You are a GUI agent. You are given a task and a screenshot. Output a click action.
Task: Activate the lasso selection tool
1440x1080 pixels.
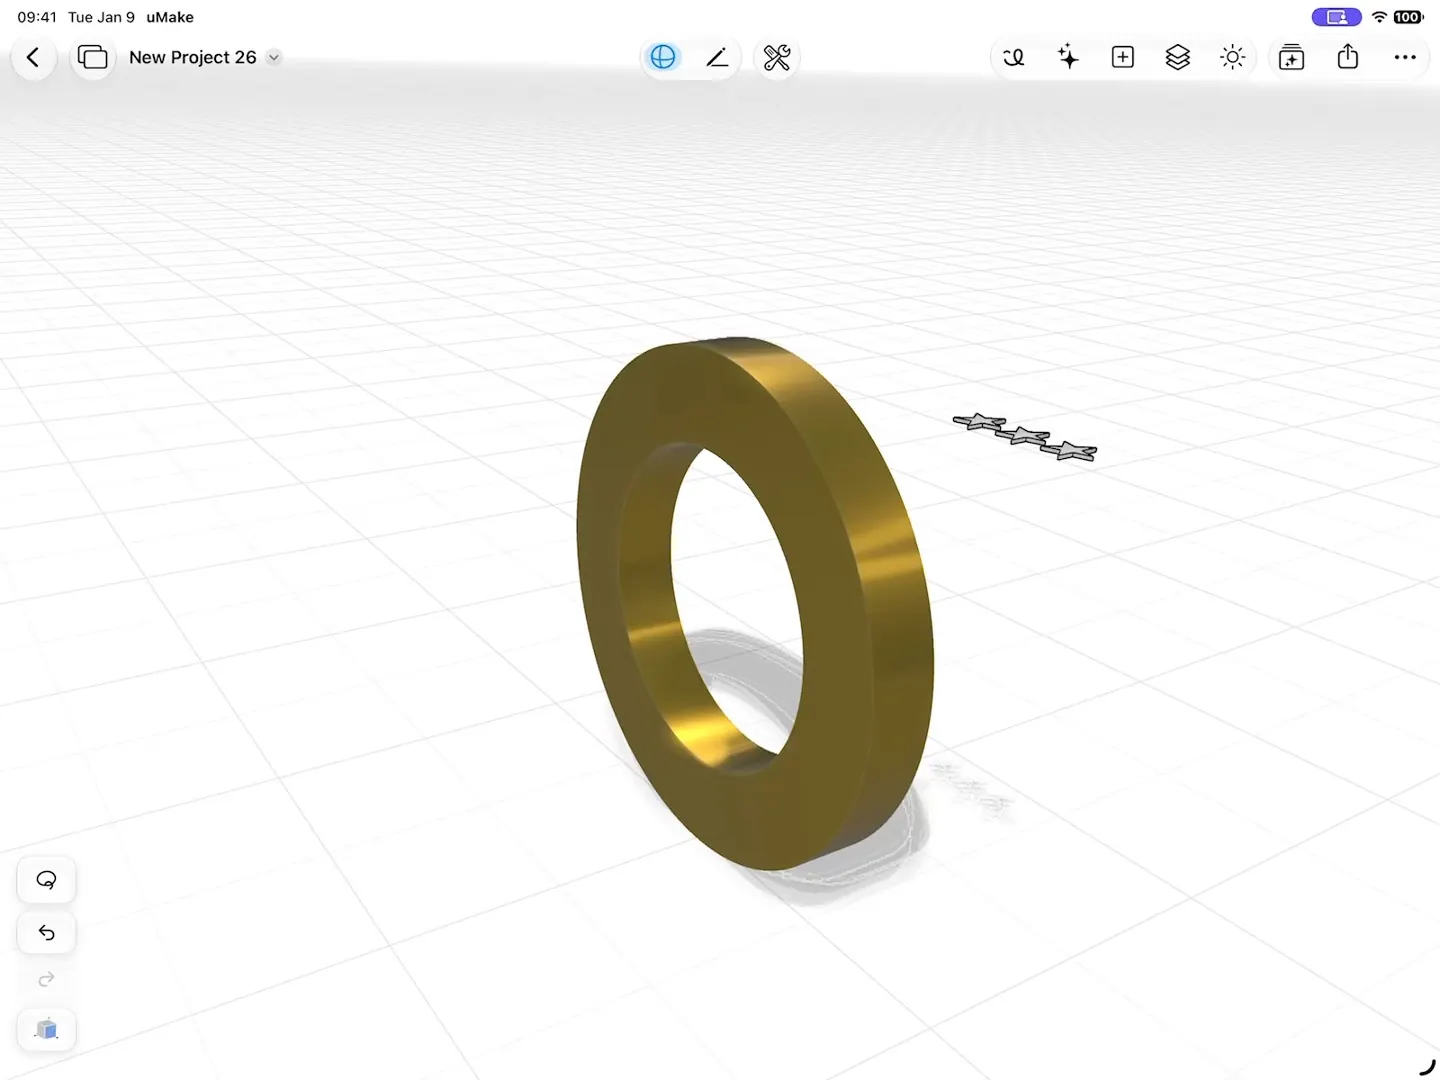click(47, 880)
